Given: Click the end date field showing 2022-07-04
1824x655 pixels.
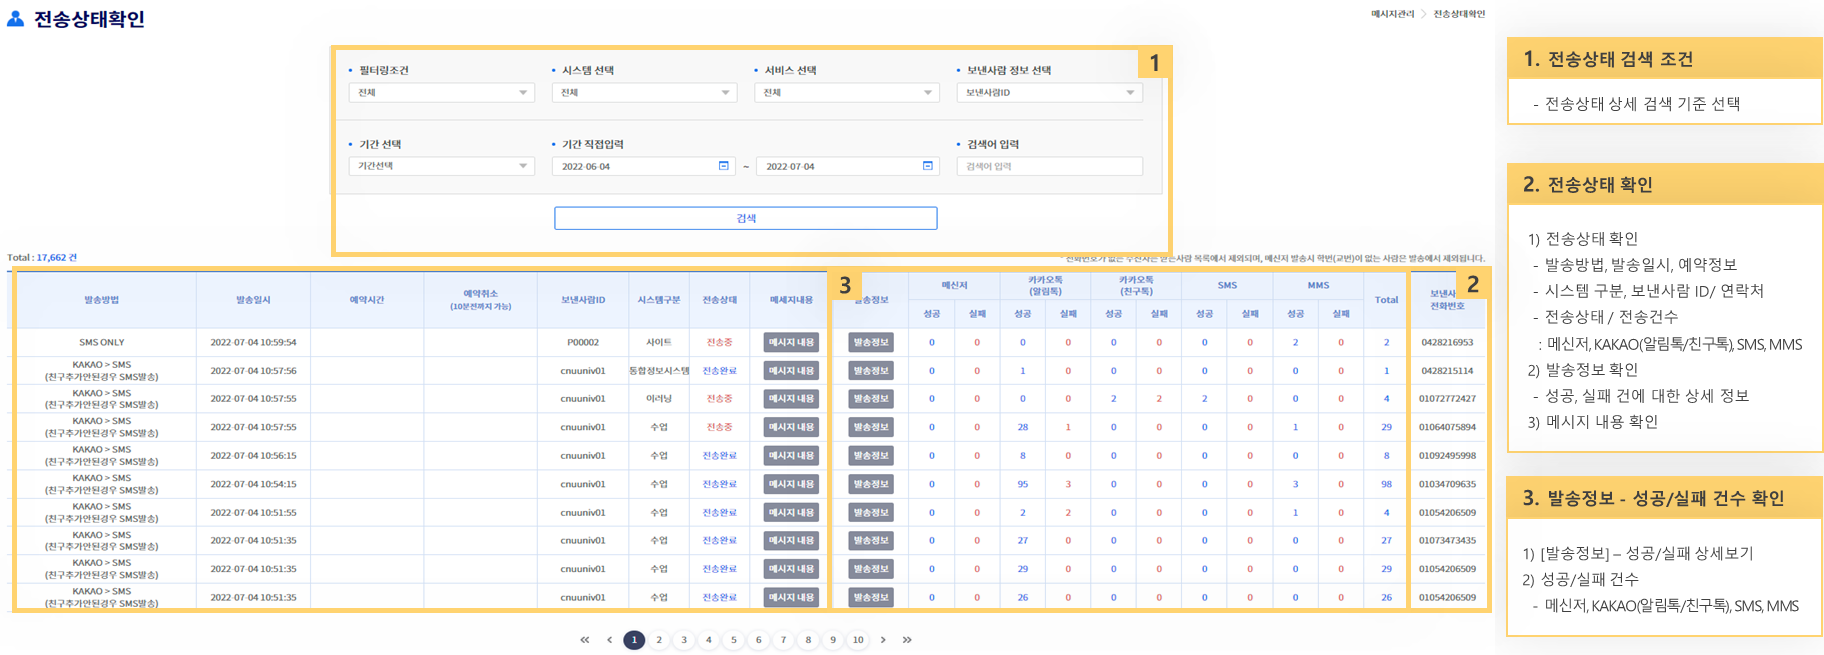Looking at the screenshot, I should (846, 166).
